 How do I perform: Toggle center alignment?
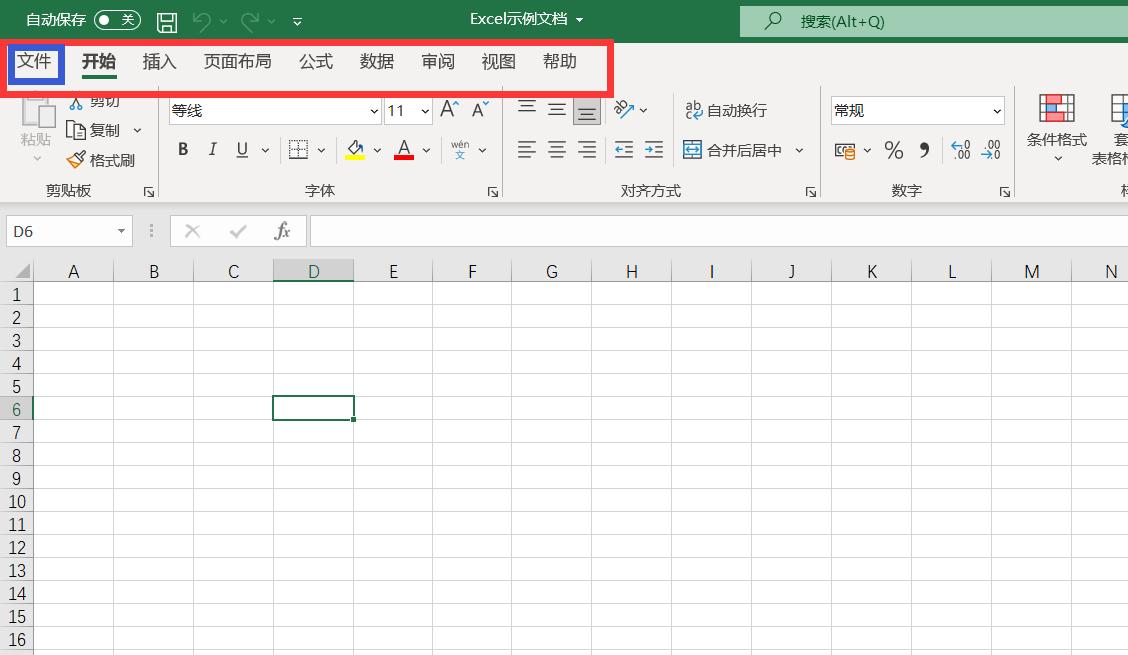pyautogui.click(x=557, y=148)
